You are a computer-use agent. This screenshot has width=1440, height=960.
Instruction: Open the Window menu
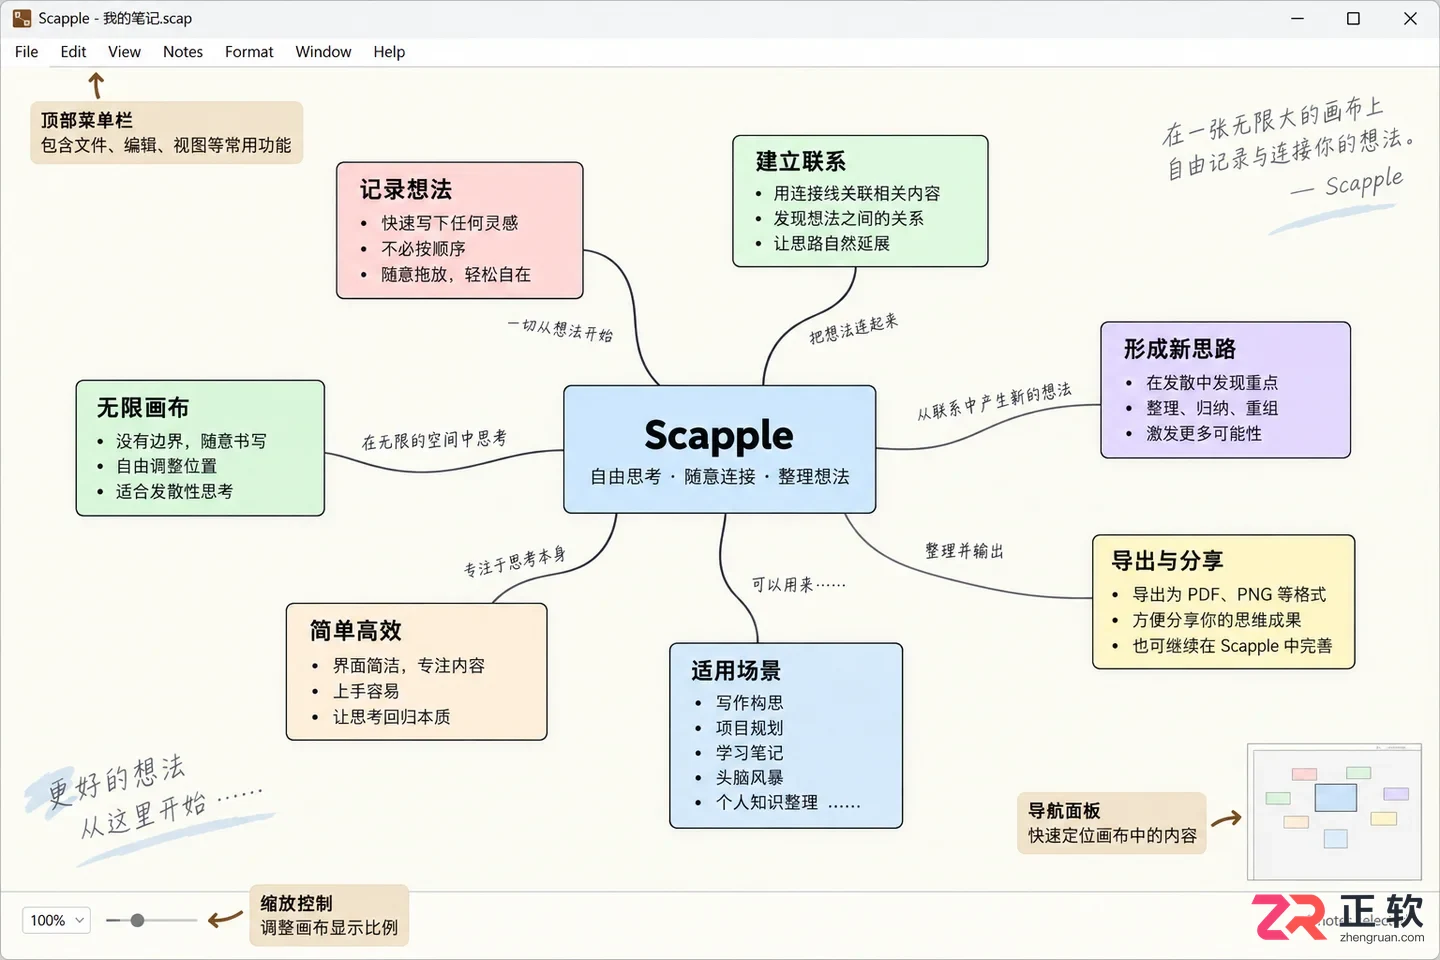point(323,52)
